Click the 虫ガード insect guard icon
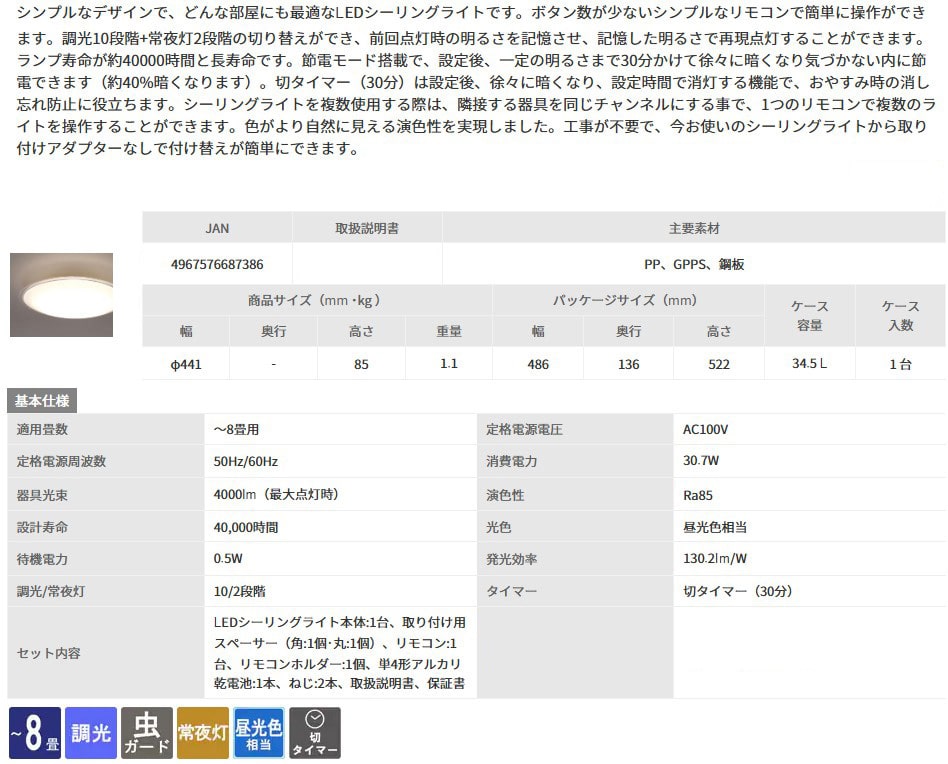Viewport: 948px width, 764px height. point(146,733)
